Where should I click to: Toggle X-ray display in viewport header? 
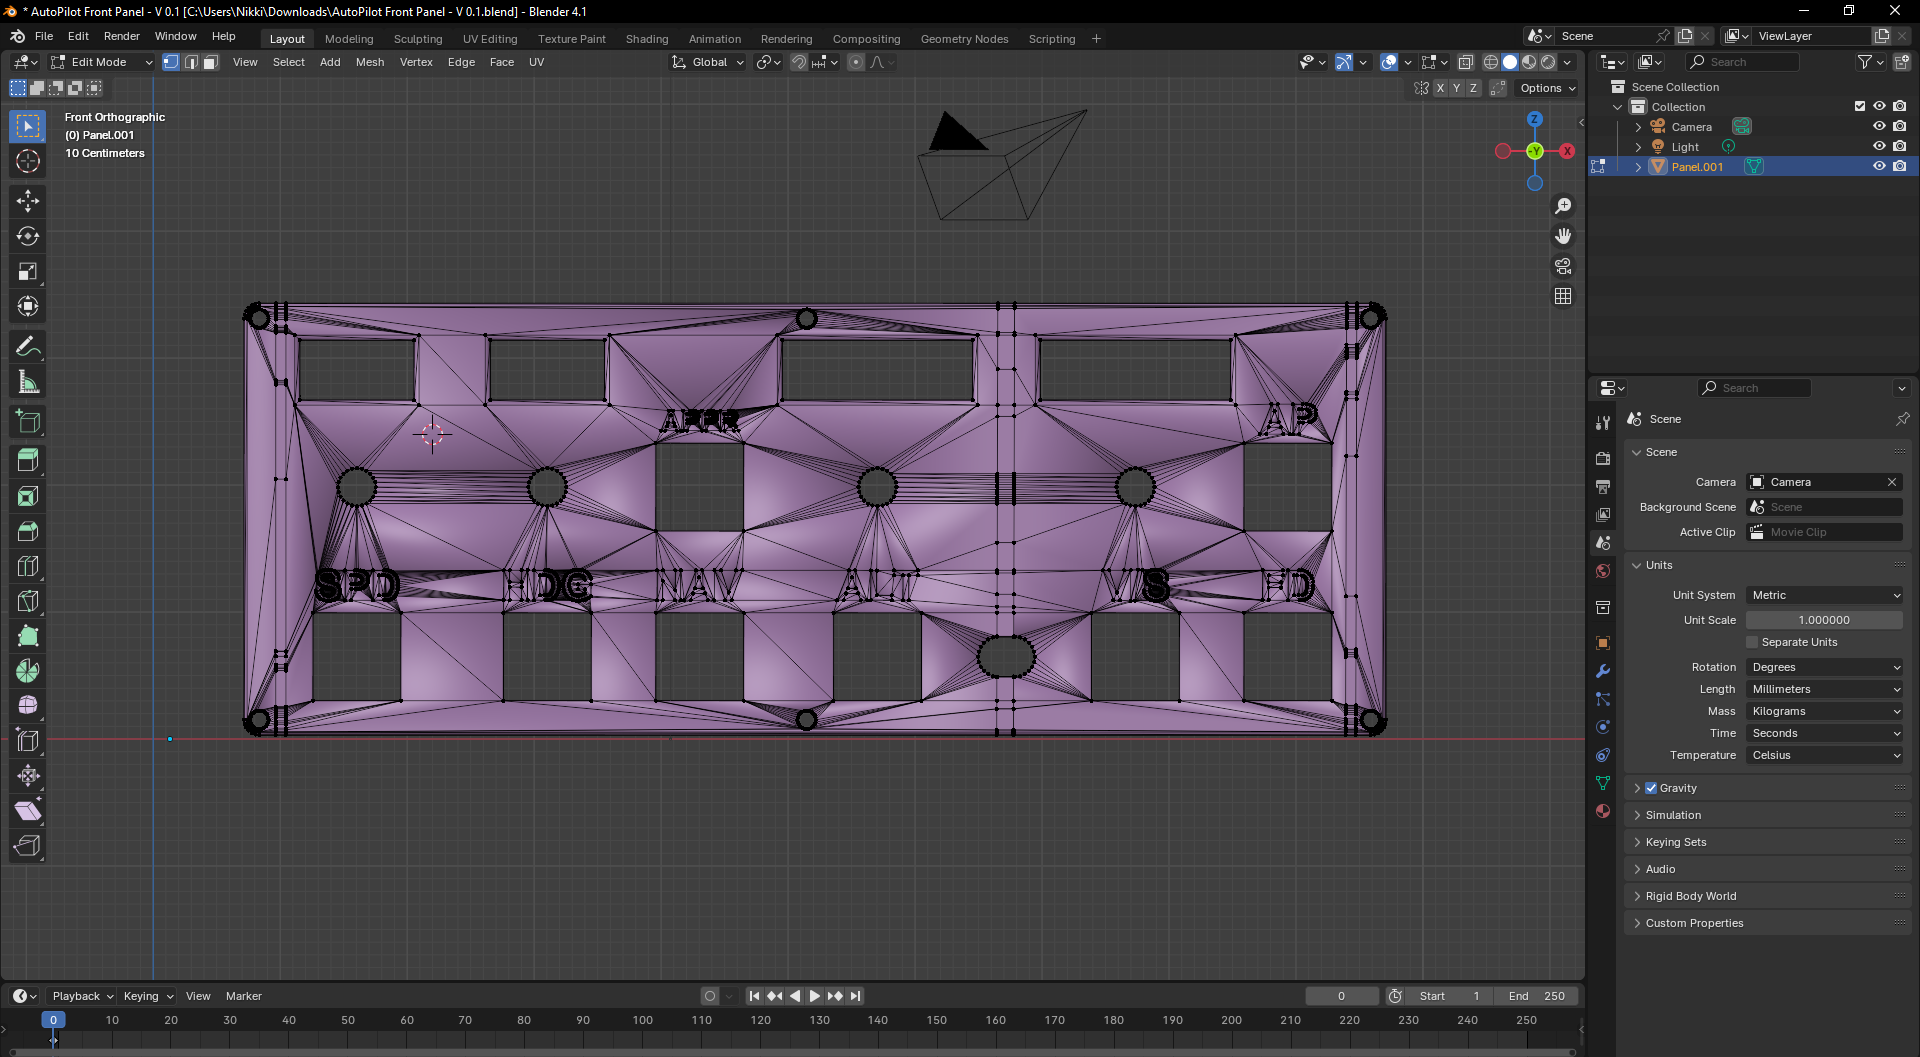coord(1465,62)
